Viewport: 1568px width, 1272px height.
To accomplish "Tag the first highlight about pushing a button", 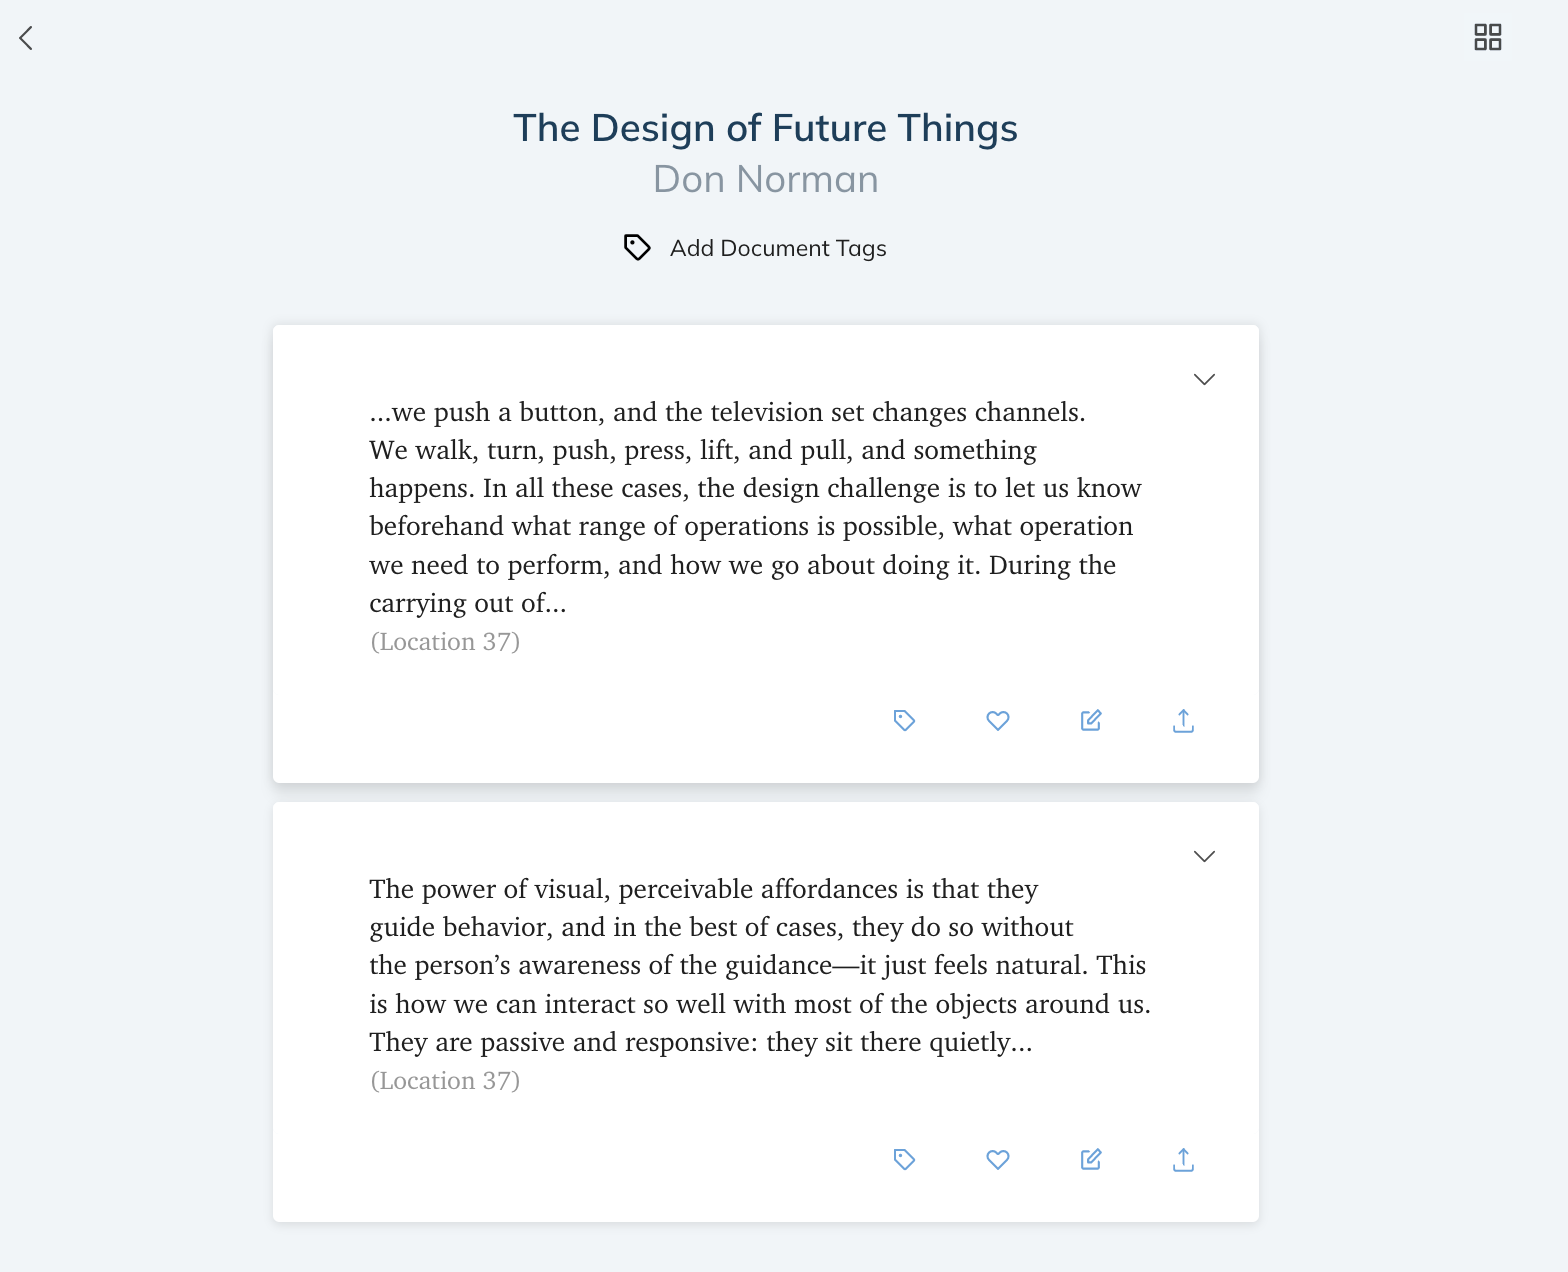I will (904, 720).
